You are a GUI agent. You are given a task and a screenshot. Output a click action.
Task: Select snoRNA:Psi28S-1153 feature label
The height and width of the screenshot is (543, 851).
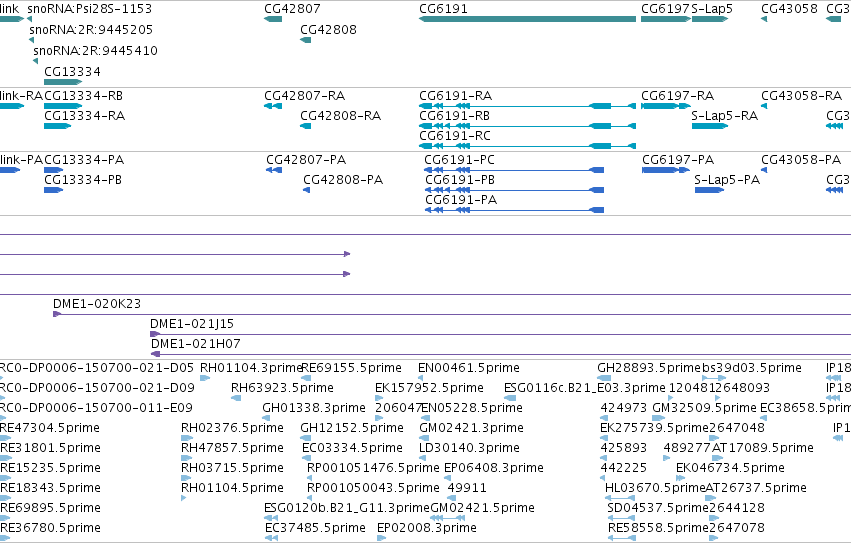pyautogui.click(x=90, y=9)
